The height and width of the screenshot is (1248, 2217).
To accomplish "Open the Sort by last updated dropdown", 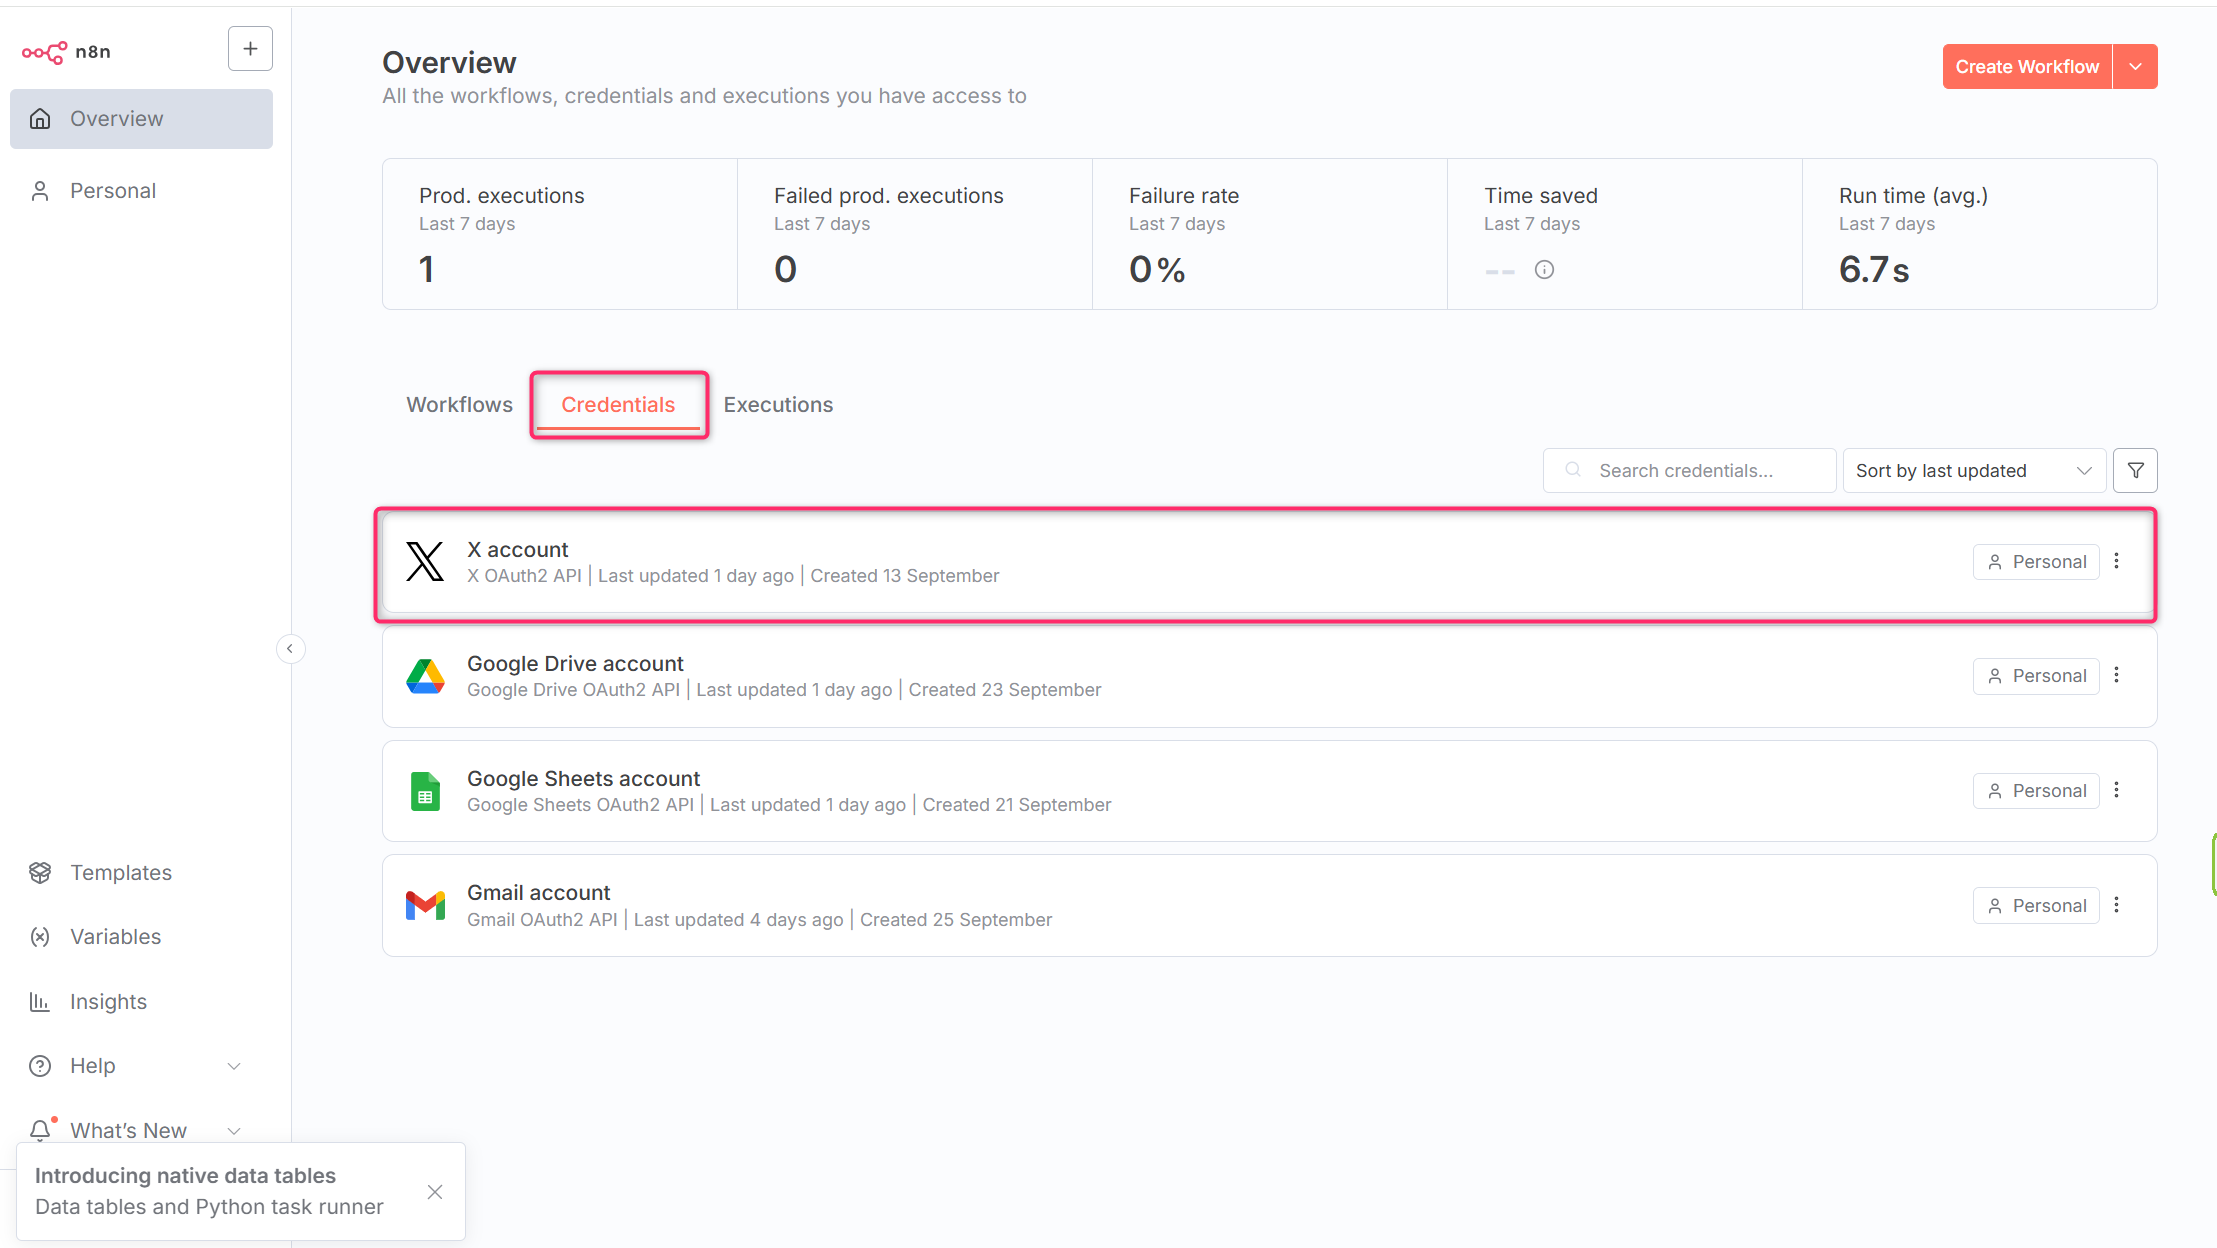I will pos(1973,471).
